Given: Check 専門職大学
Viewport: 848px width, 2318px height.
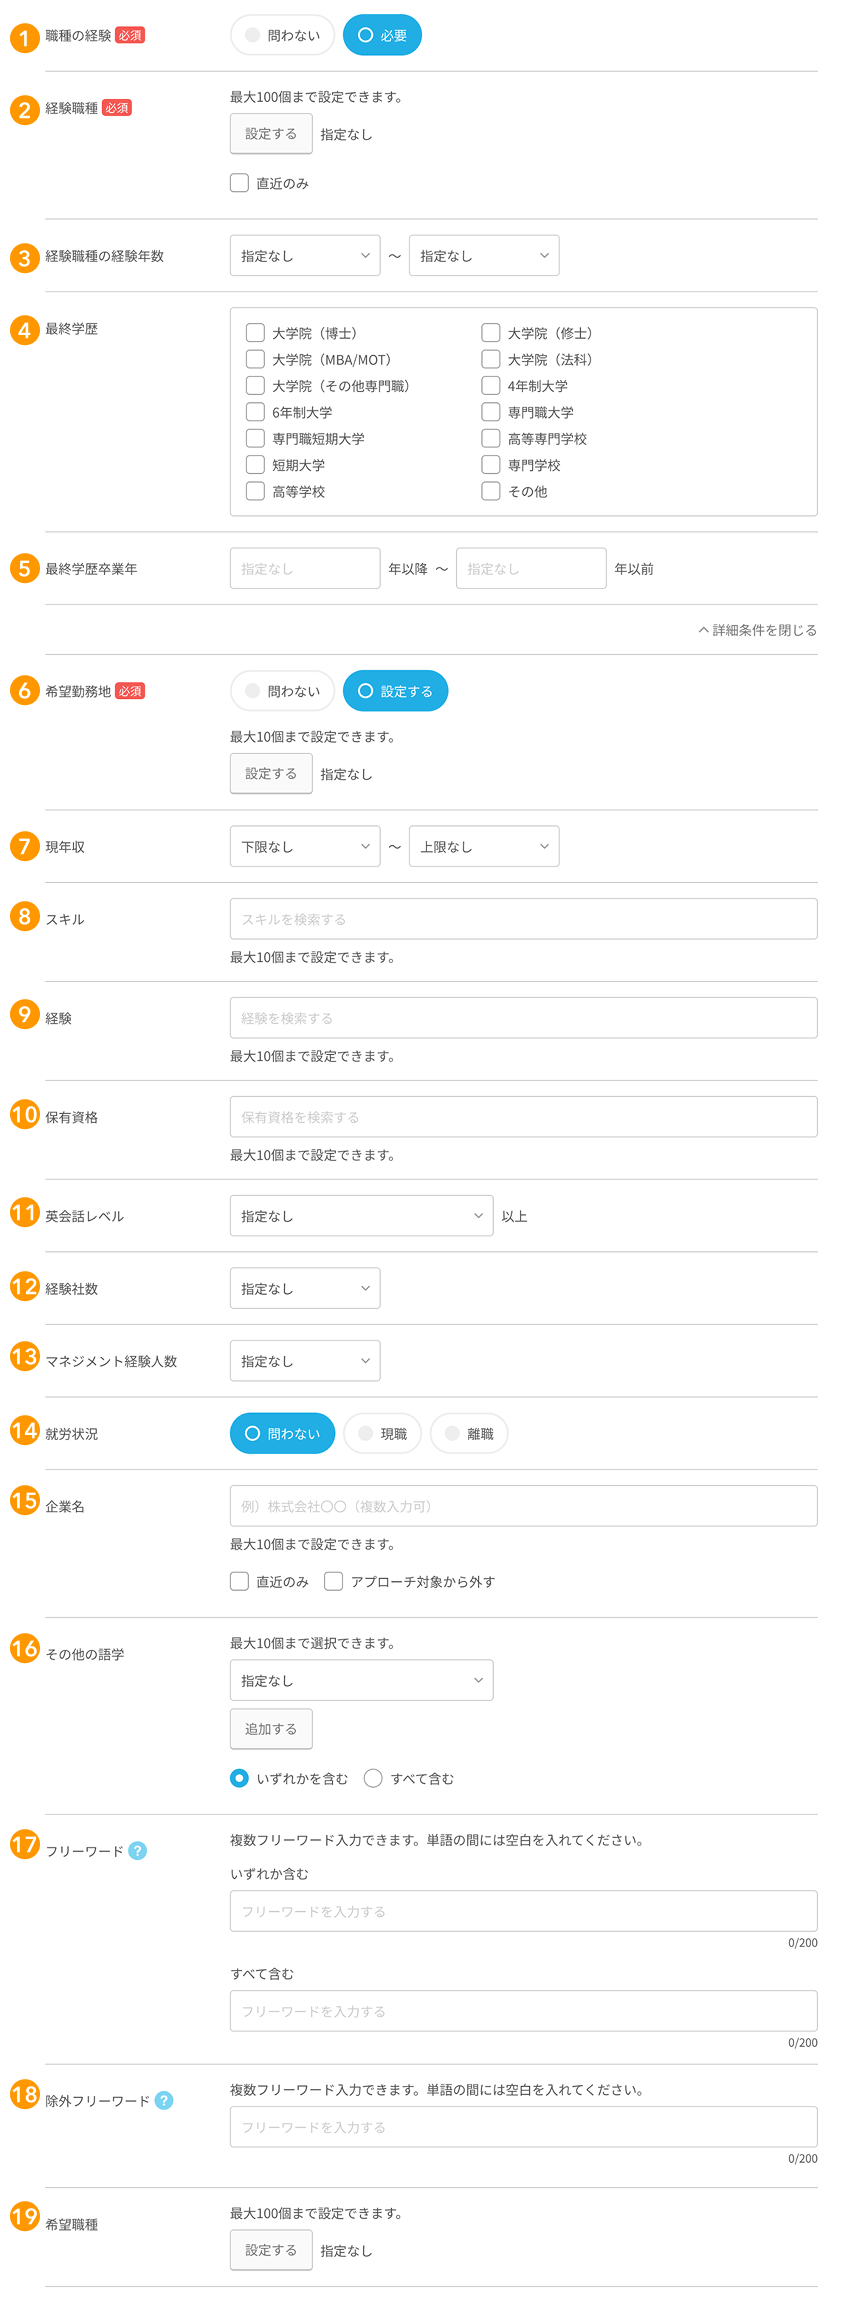Looking at the screenshot, I should coord(490,412).
